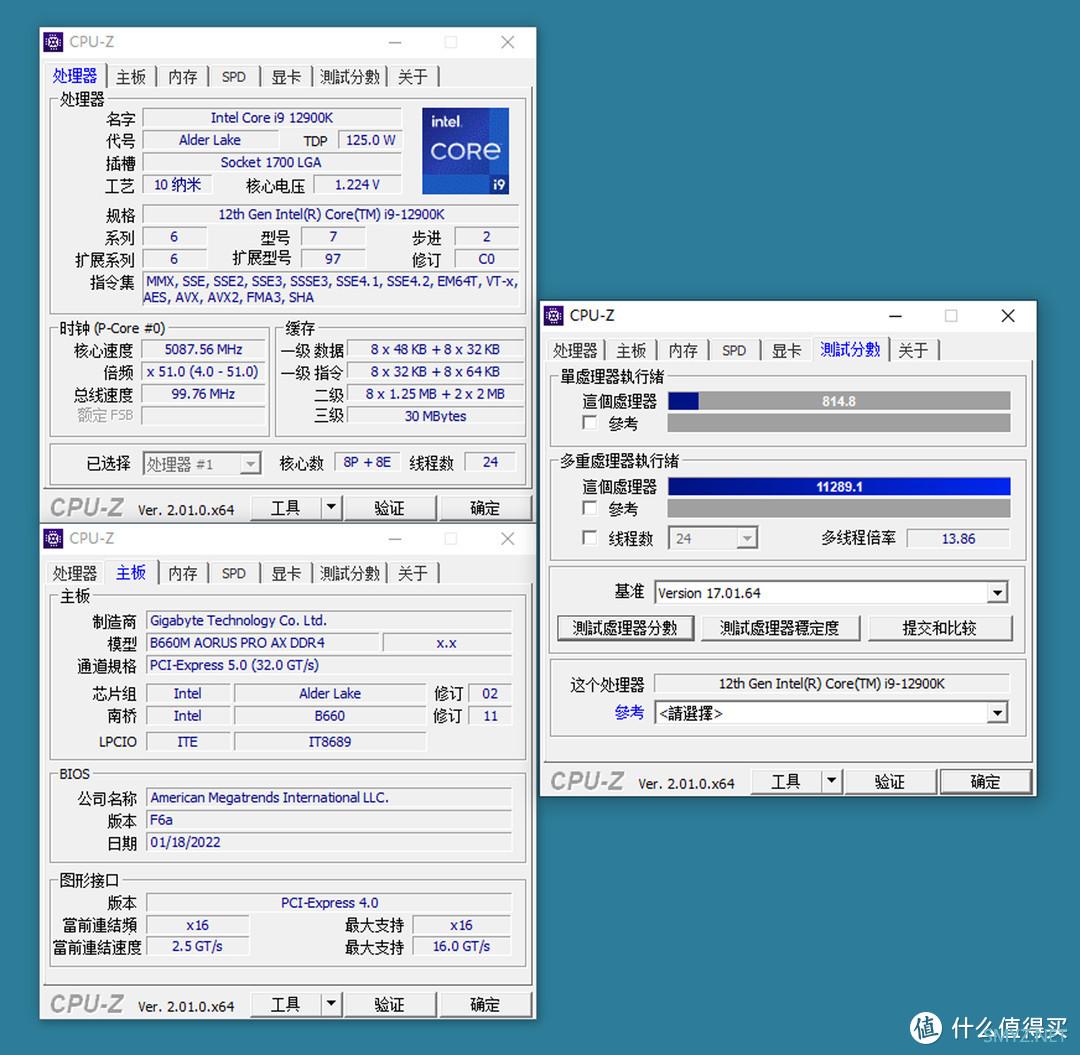
Task: Switch to 处理器 tab in benchmark window
Action: [x=575, y=351]
